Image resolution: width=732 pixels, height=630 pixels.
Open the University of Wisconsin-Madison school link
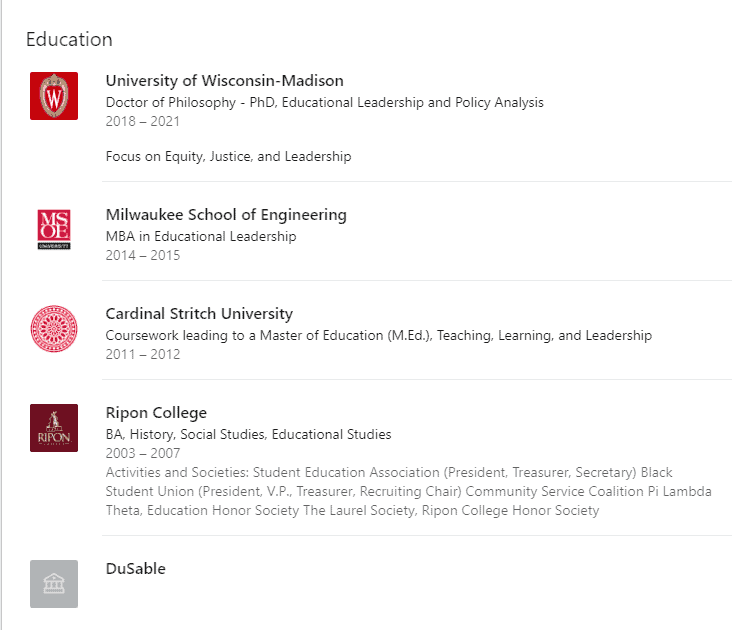tap(225, 81)
